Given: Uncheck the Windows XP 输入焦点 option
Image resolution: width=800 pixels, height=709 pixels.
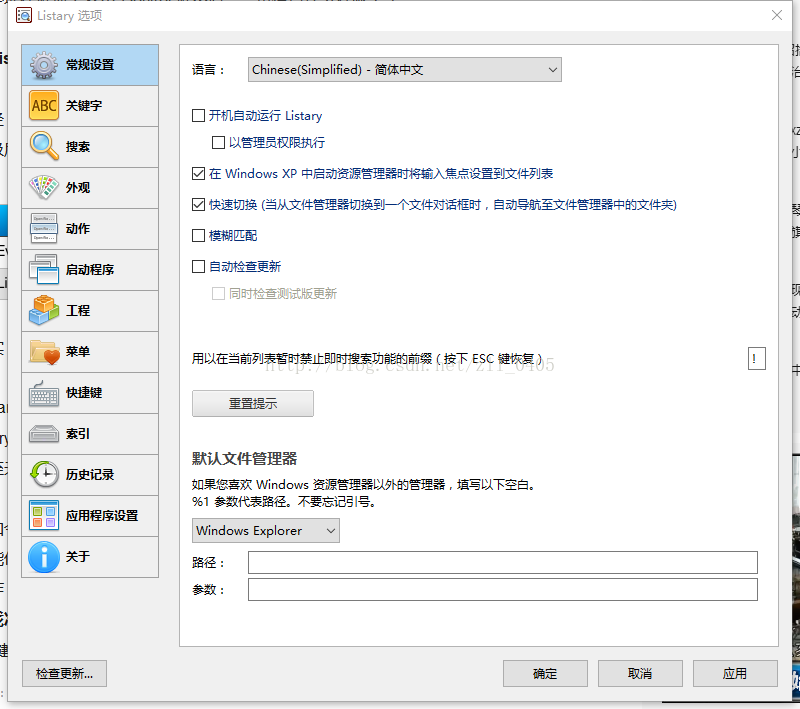Looking at the screenshot, I should (x=198, y=173).
